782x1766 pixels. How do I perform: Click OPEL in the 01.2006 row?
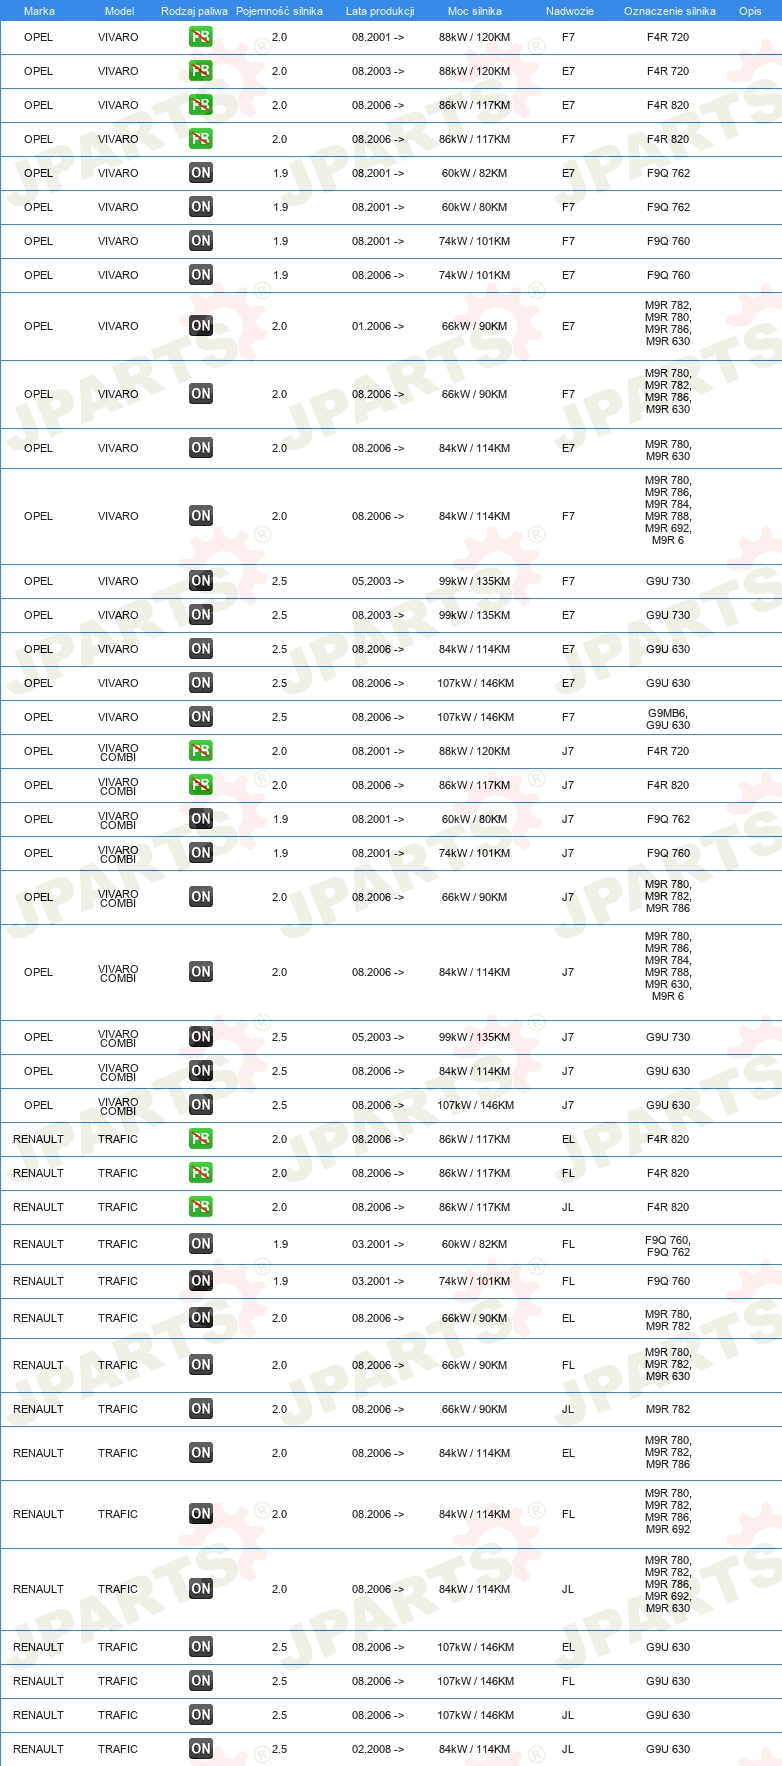(x=38, y=326)
